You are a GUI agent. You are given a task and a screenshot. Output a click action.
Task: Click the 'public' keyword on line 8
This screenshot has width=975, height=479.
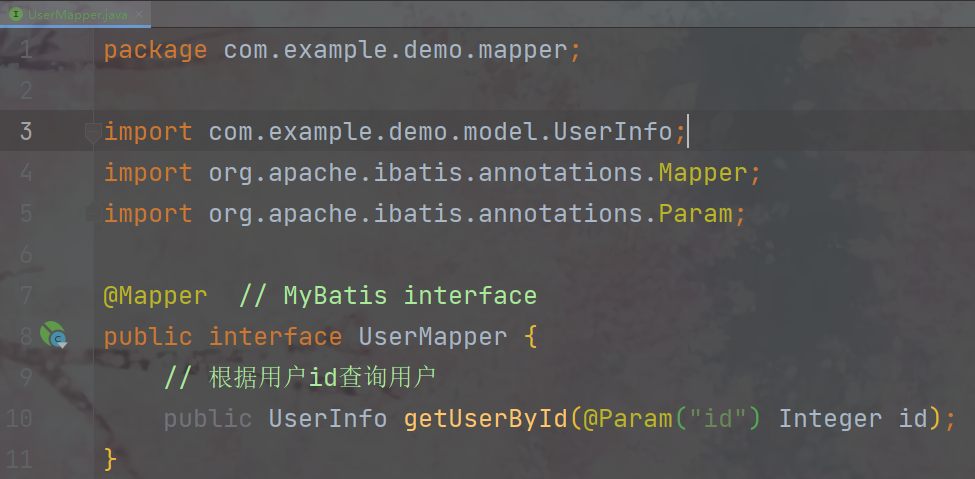[x=148, y=337]
